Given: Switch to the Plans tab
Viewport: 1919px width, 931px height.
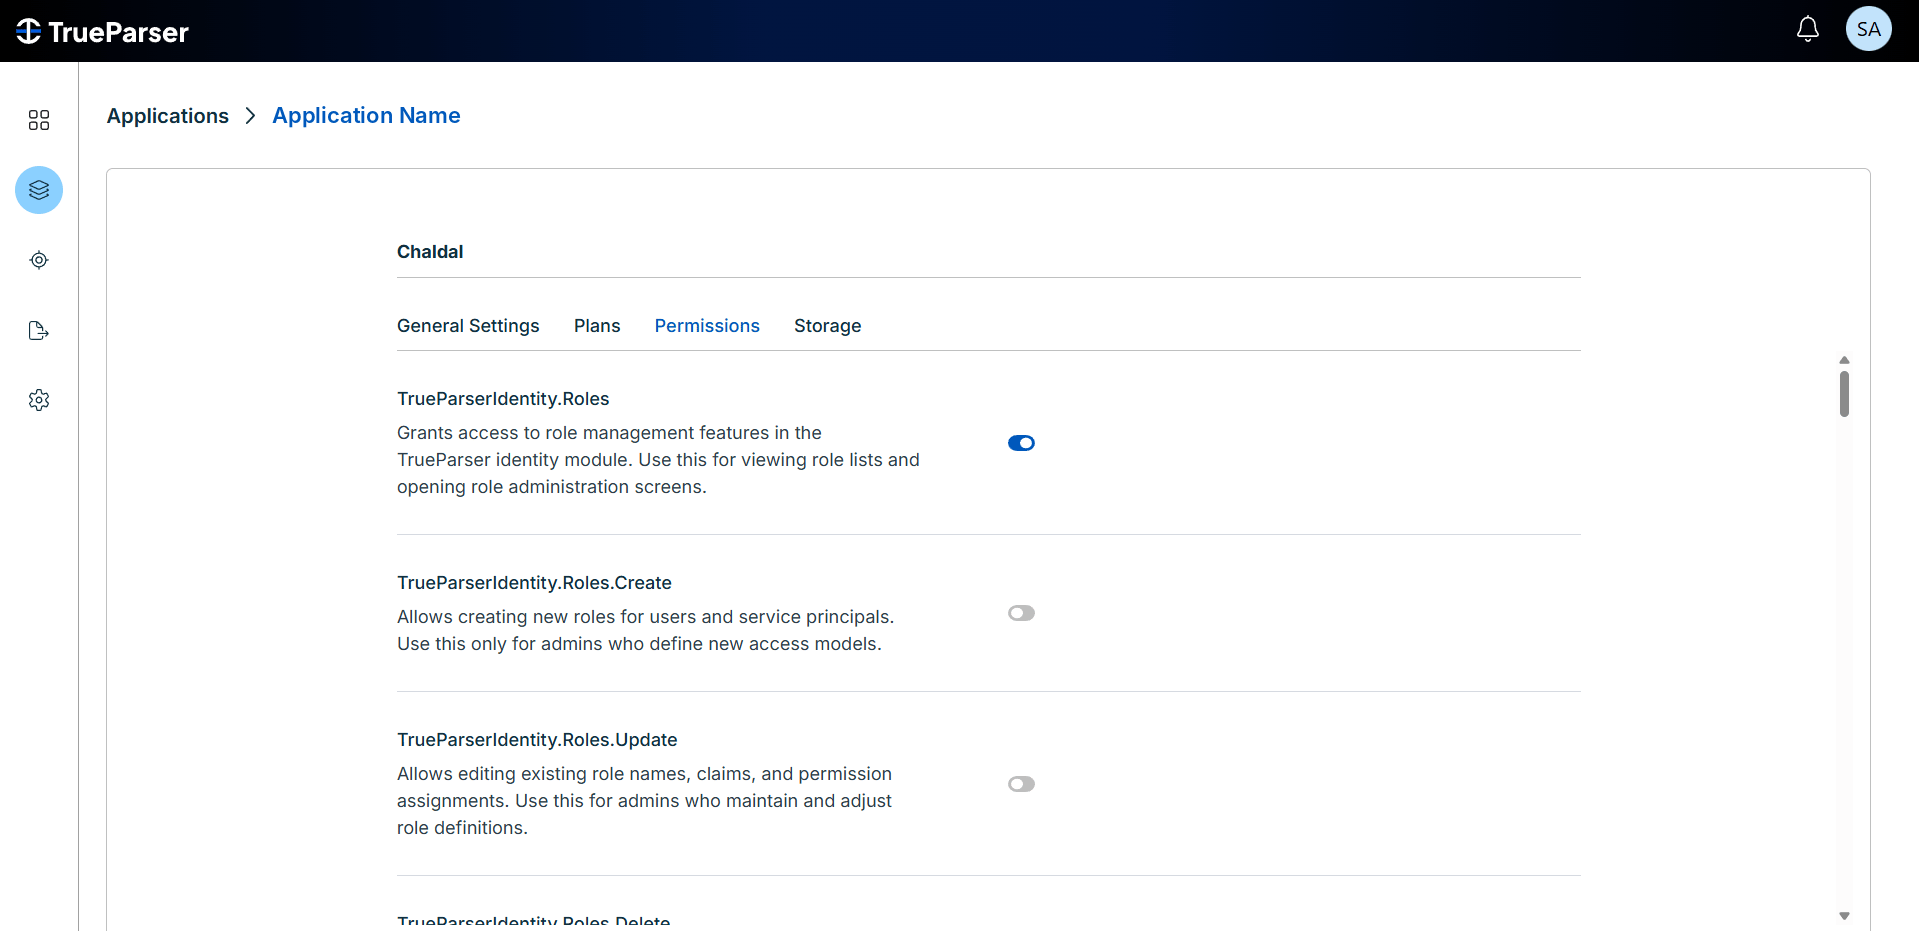Looking at the screenshot, I should 597,326.
